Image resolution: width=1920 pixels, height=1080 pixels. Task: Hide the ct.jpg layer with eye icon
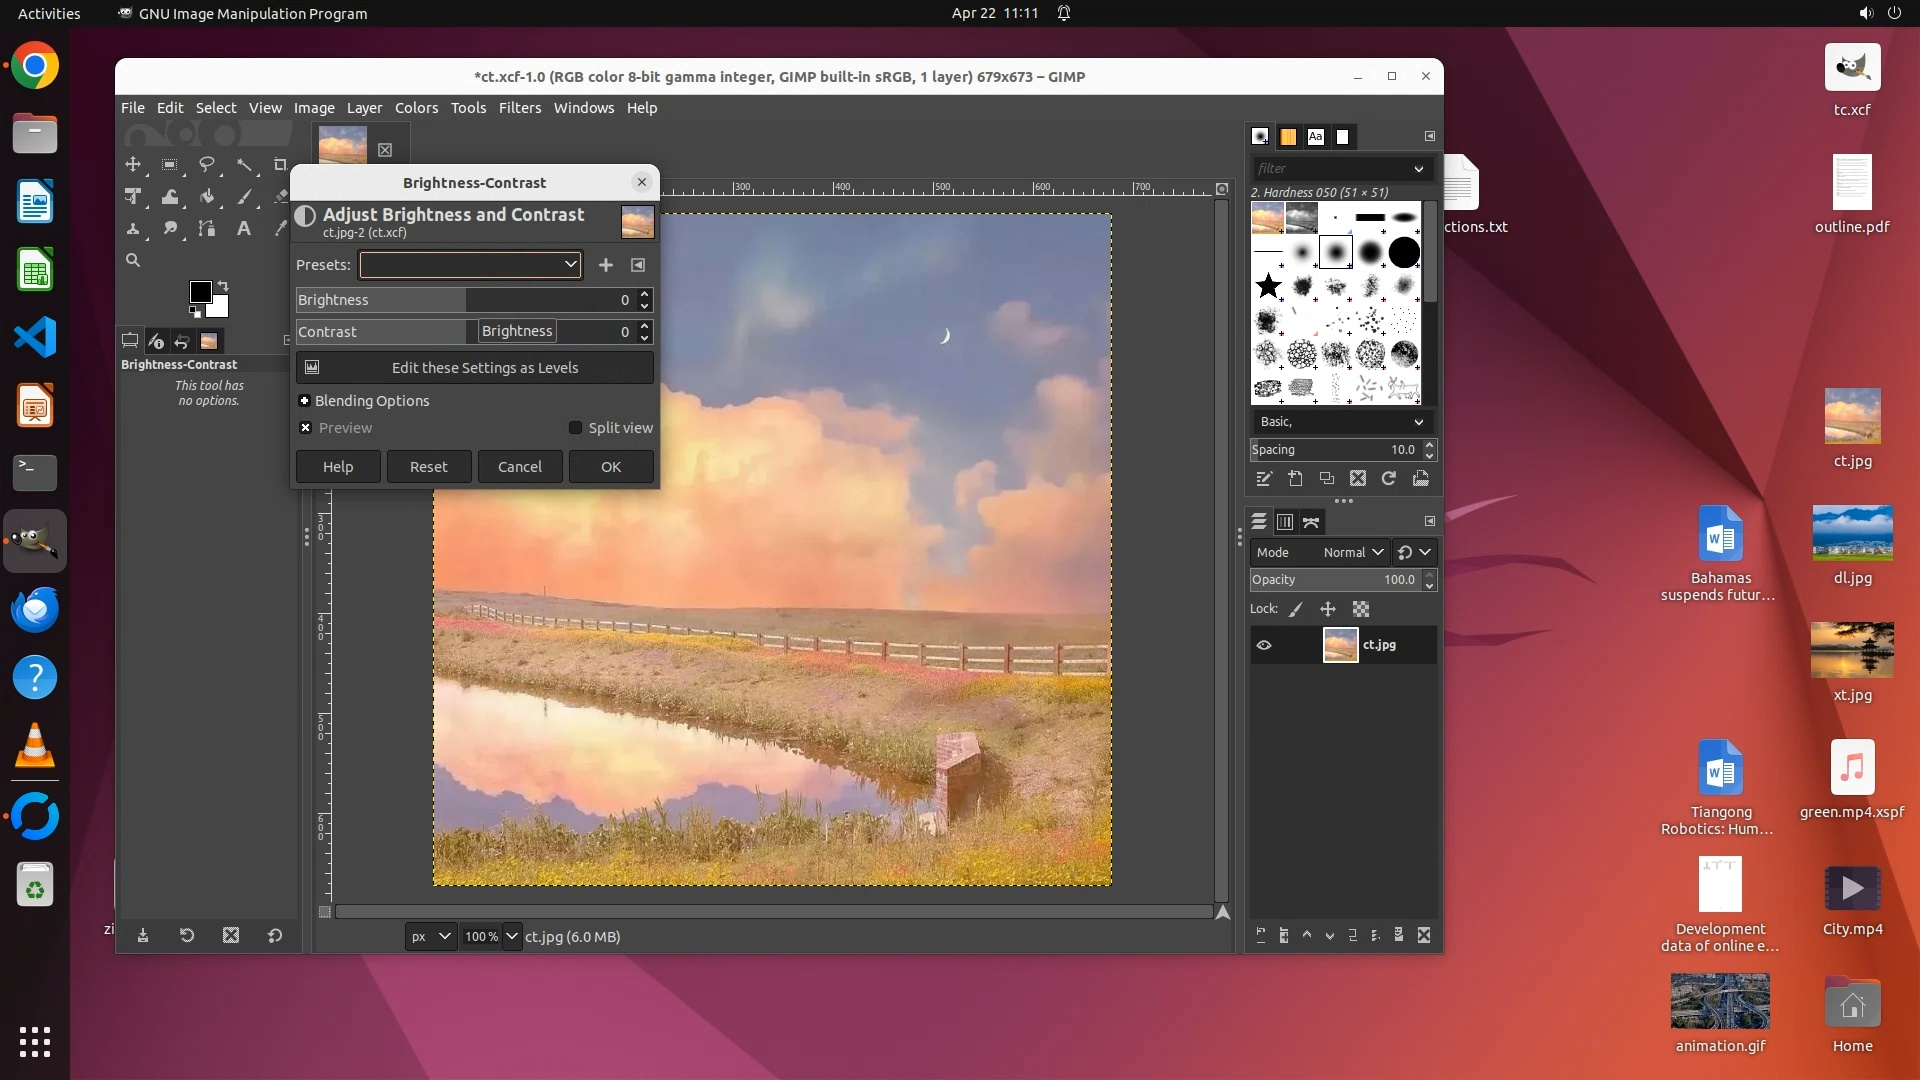[x=1264, y=645]
